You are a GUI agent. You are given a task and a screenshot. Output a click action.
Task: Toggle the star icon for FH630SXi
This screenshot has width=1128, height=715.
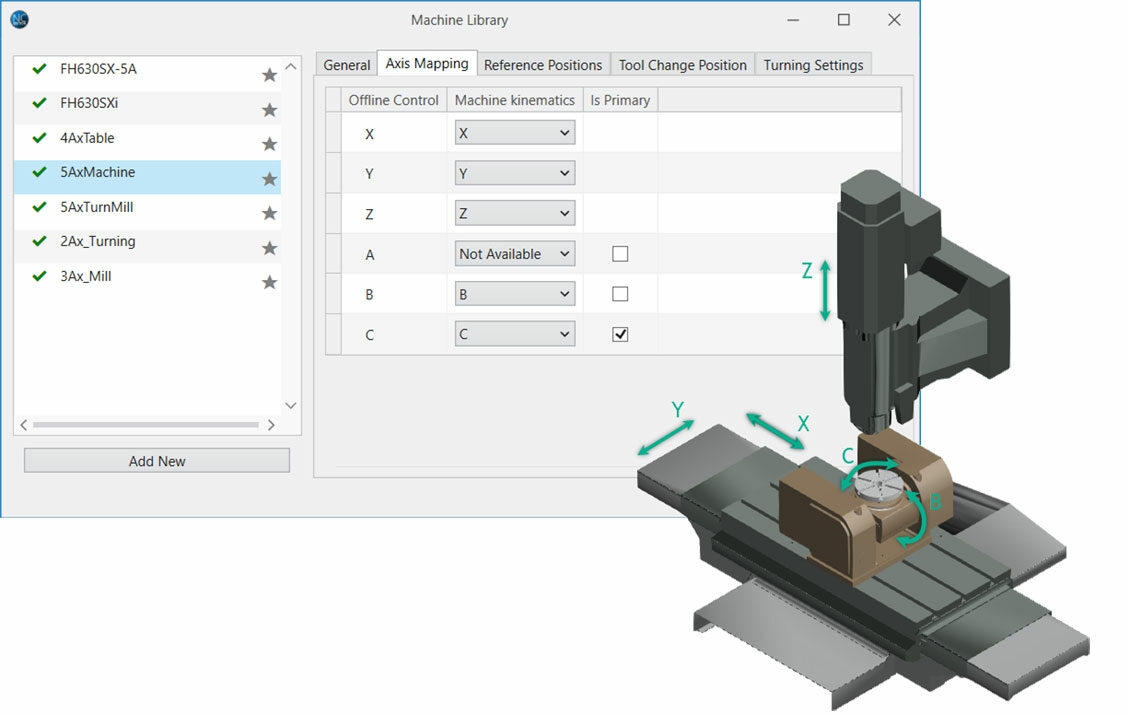[x=269, y=110]
